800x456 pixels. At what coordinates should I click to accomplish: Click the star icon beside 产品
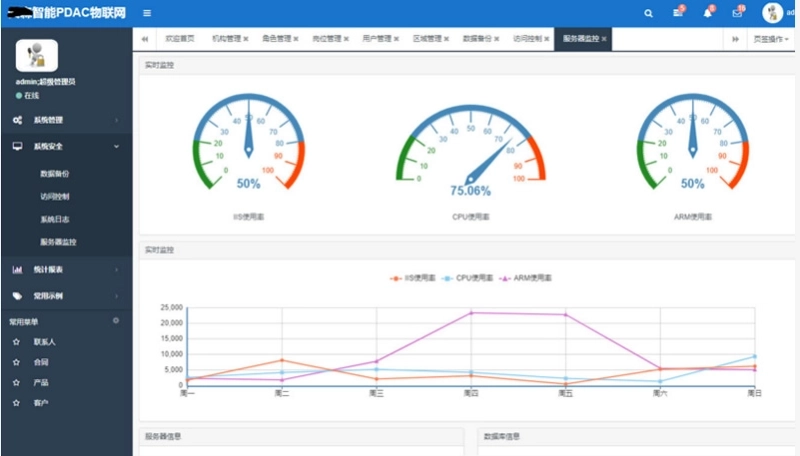(16, 383)
